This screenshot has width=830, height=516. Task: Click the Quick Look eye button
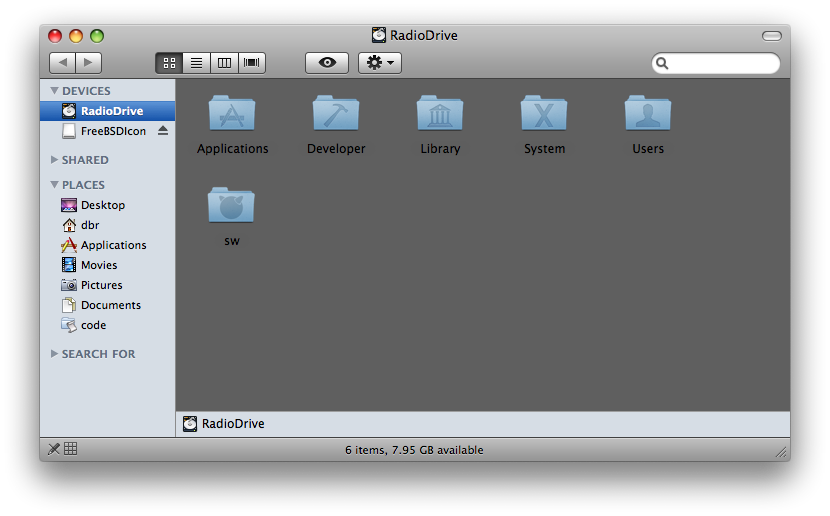coord(327,63)
